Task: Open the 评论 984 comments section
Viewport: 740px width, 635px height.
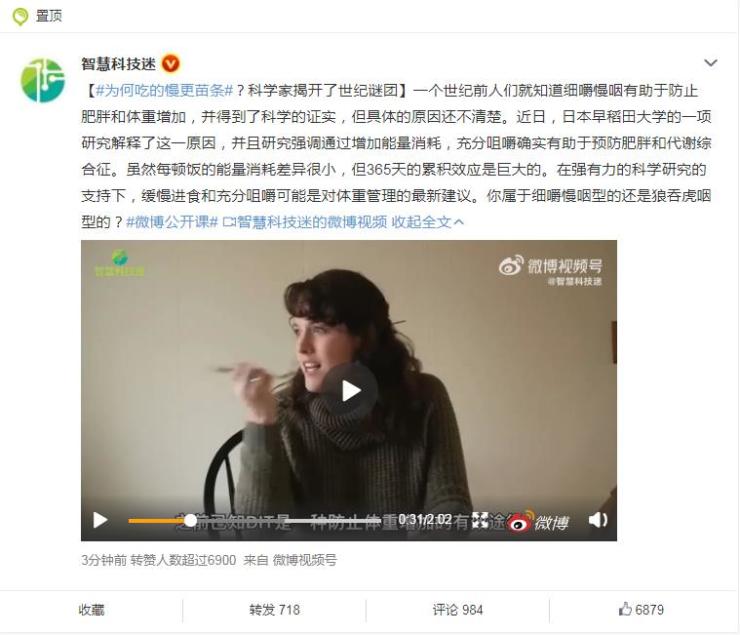Action: coord(458,610)
